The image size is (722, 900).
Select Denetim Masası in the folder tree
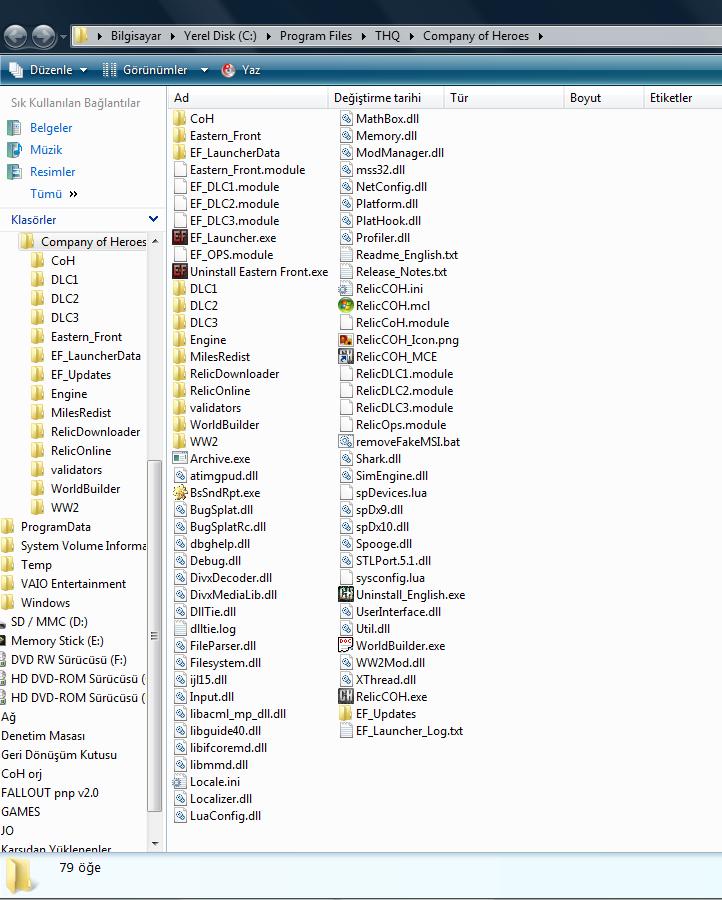(x=43, y=736)
